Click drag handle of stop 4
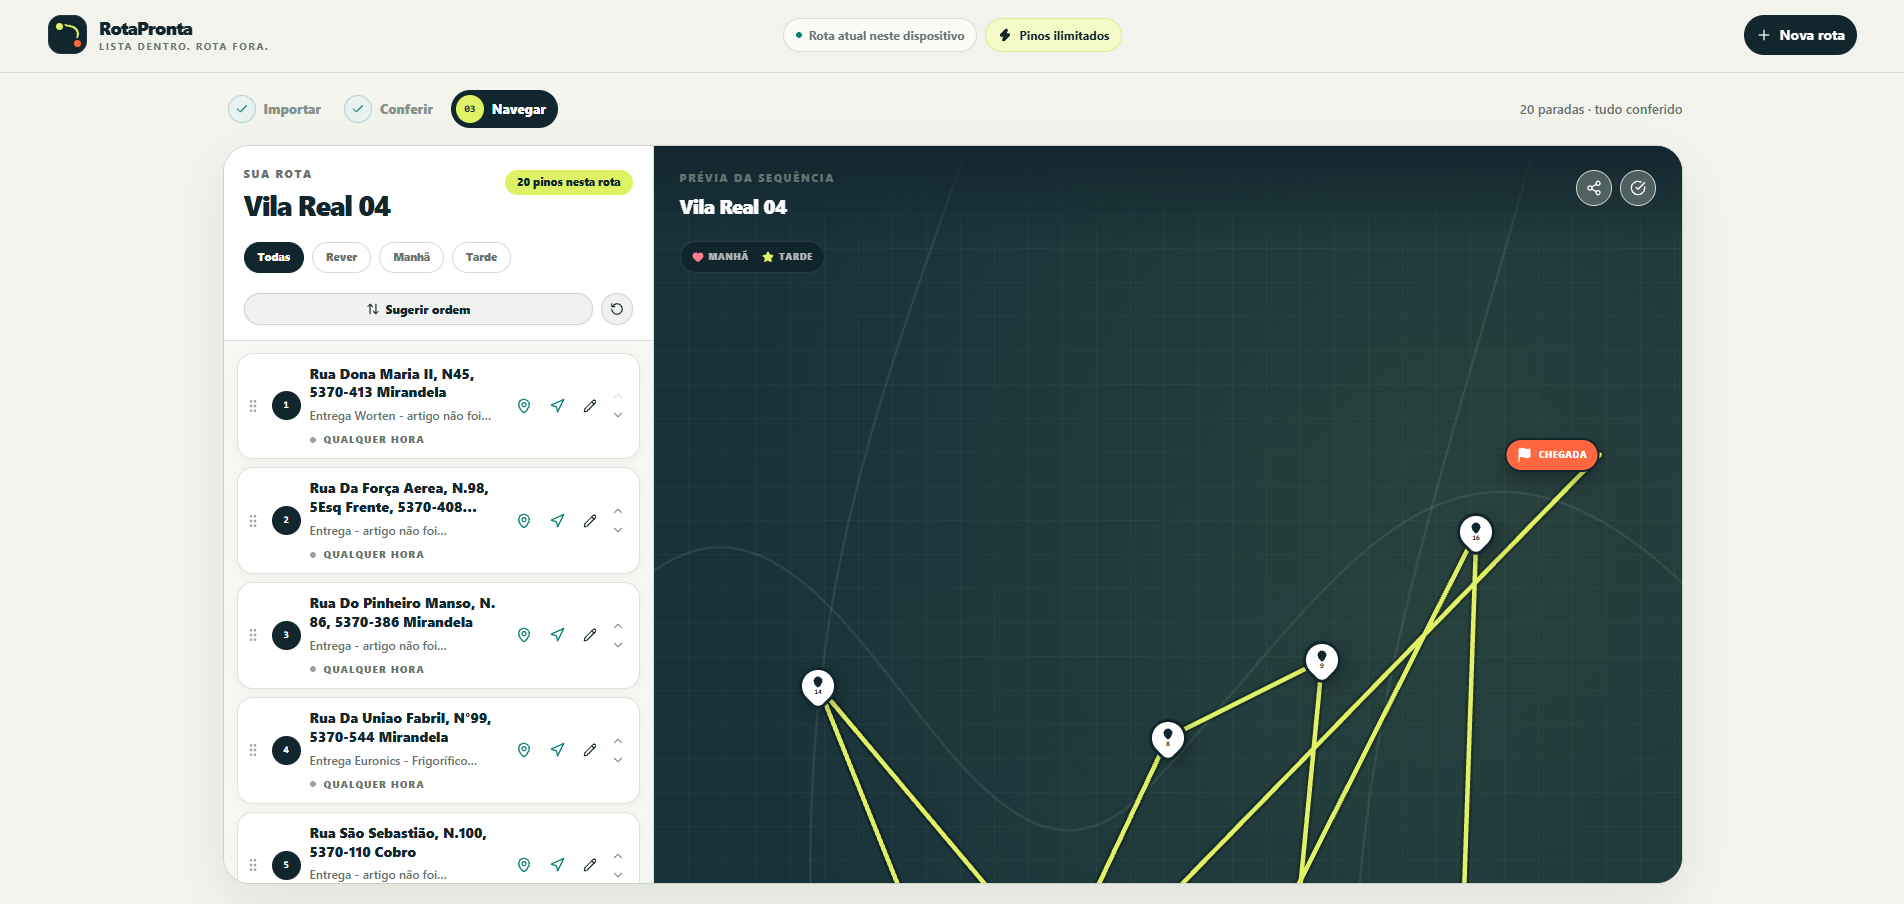 point(253,750)
